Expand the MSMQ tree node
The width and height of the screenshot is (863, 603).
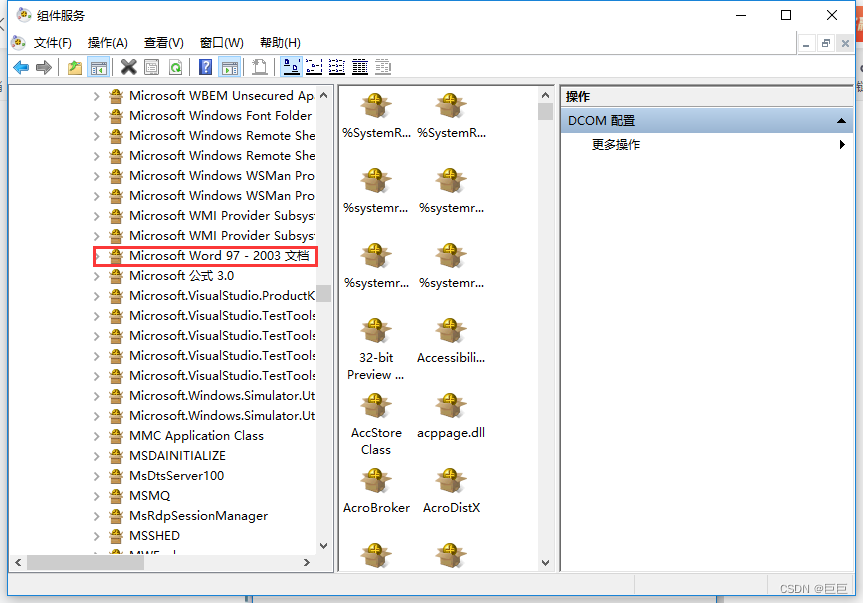pyautogui.click(x=98, y=495)
